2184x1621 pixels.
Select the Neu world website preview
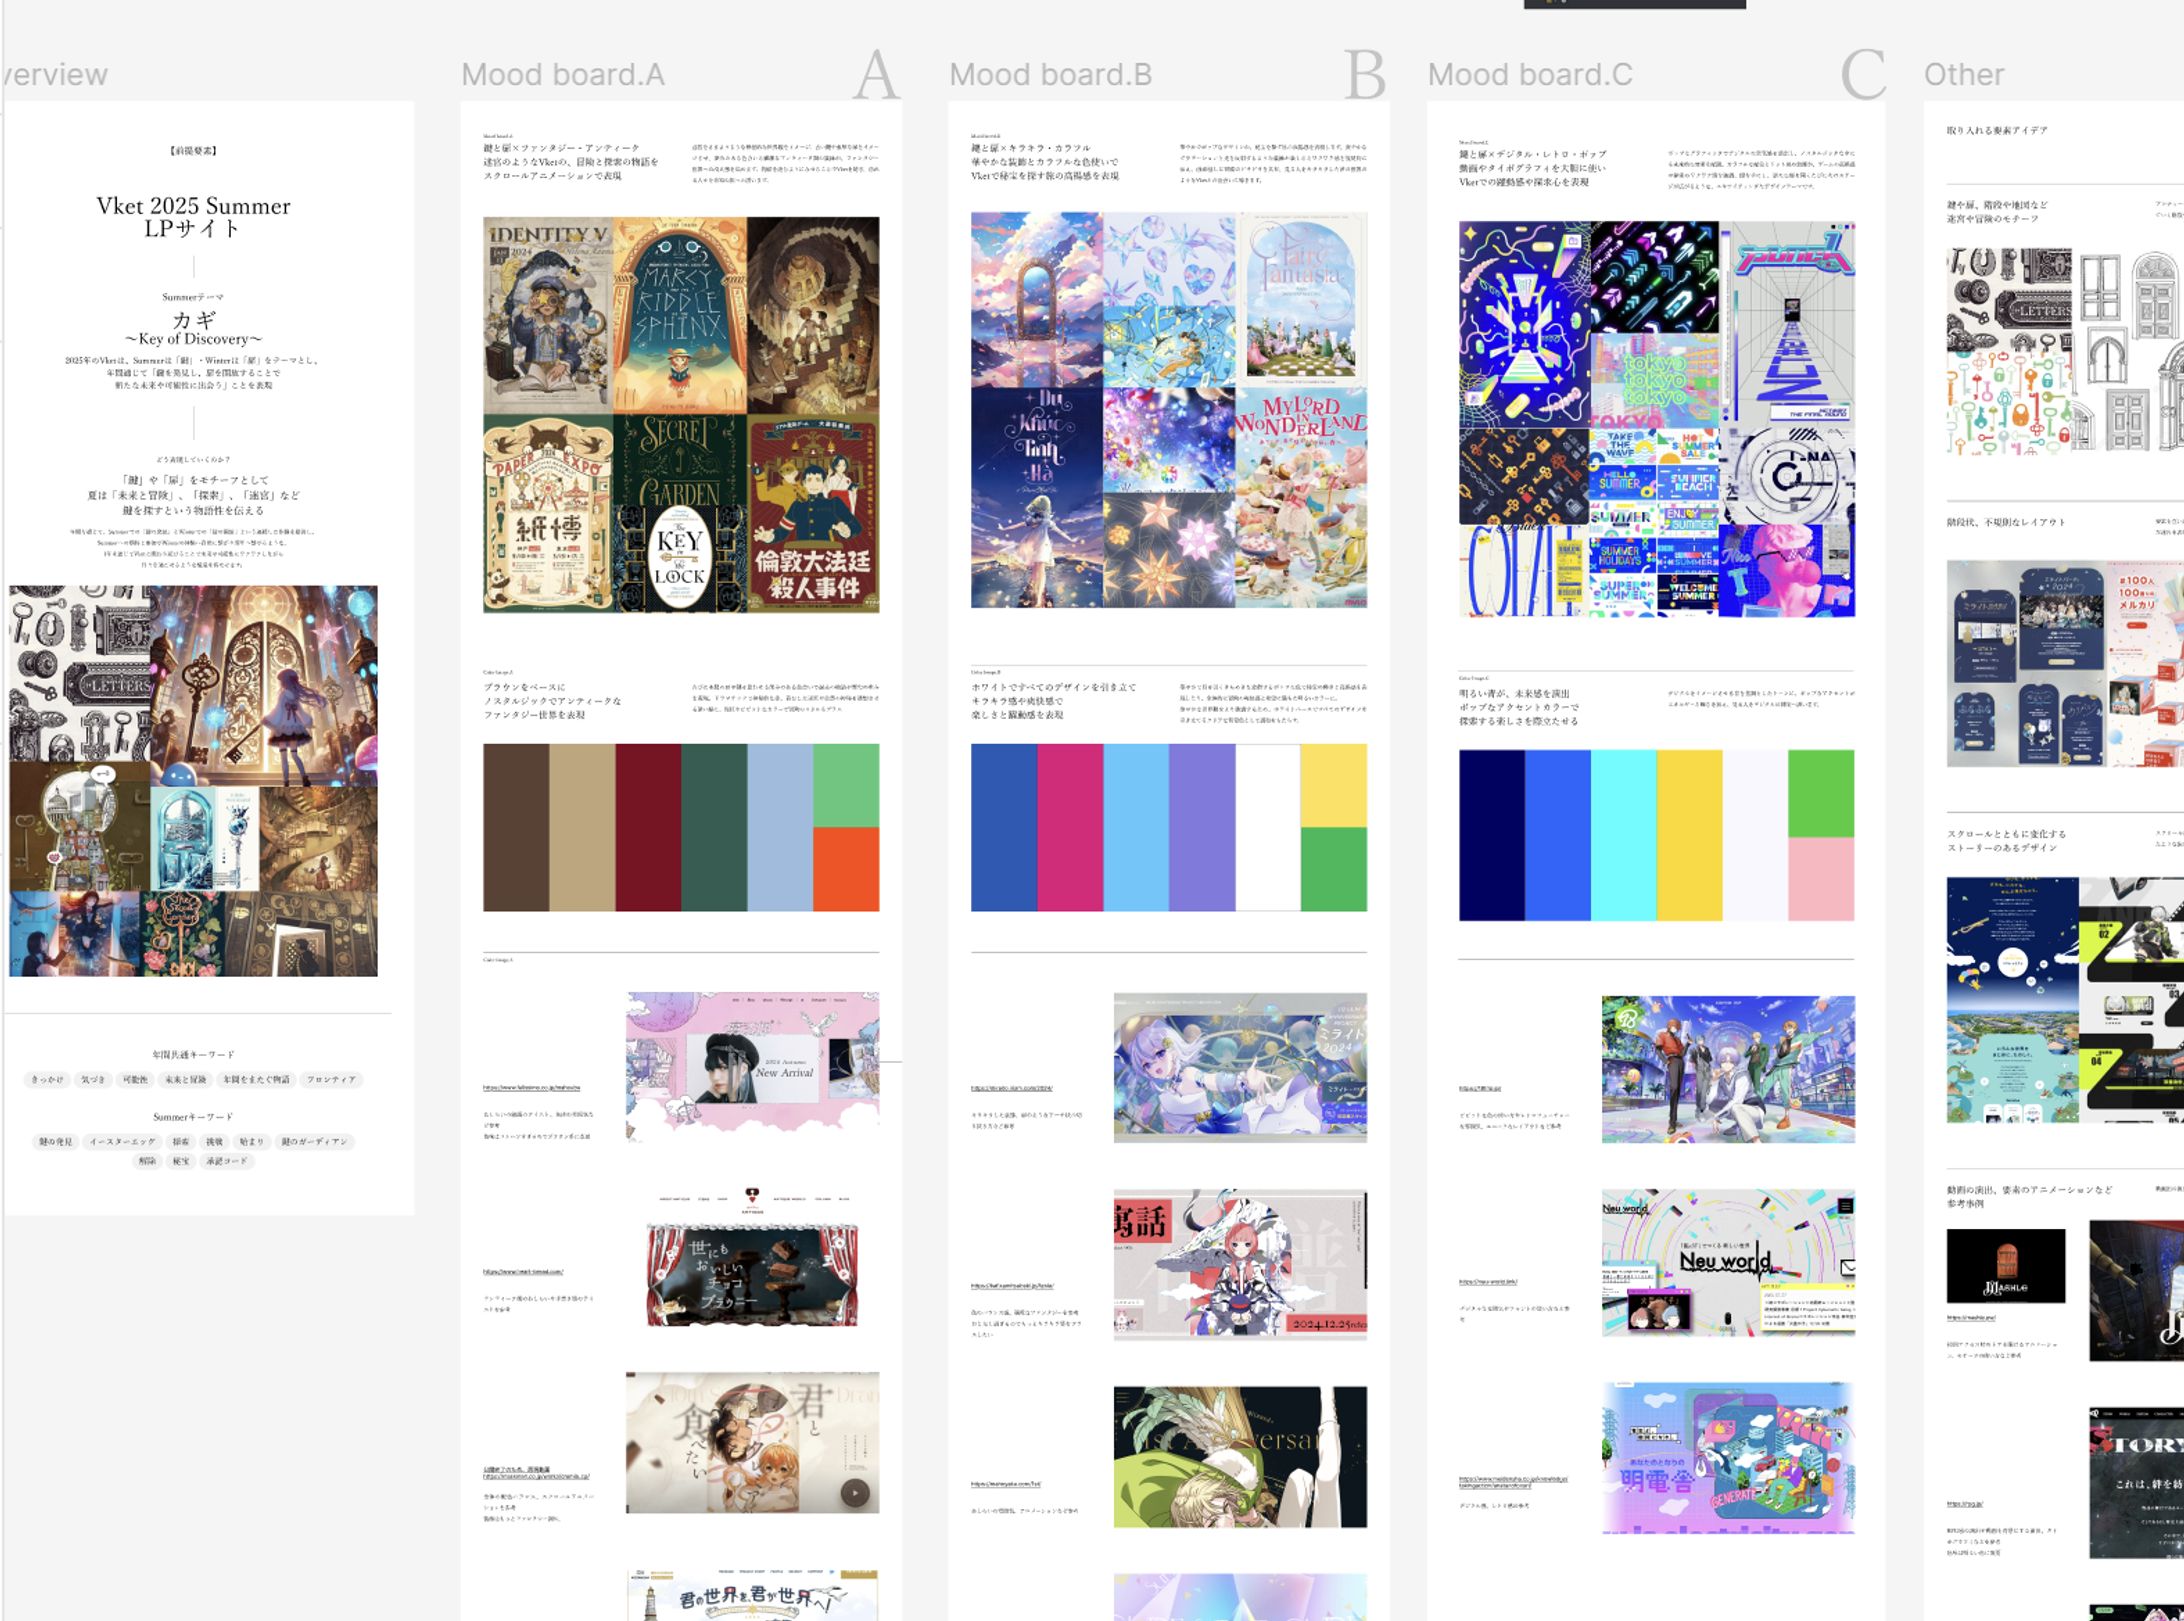[1728, 1263]
